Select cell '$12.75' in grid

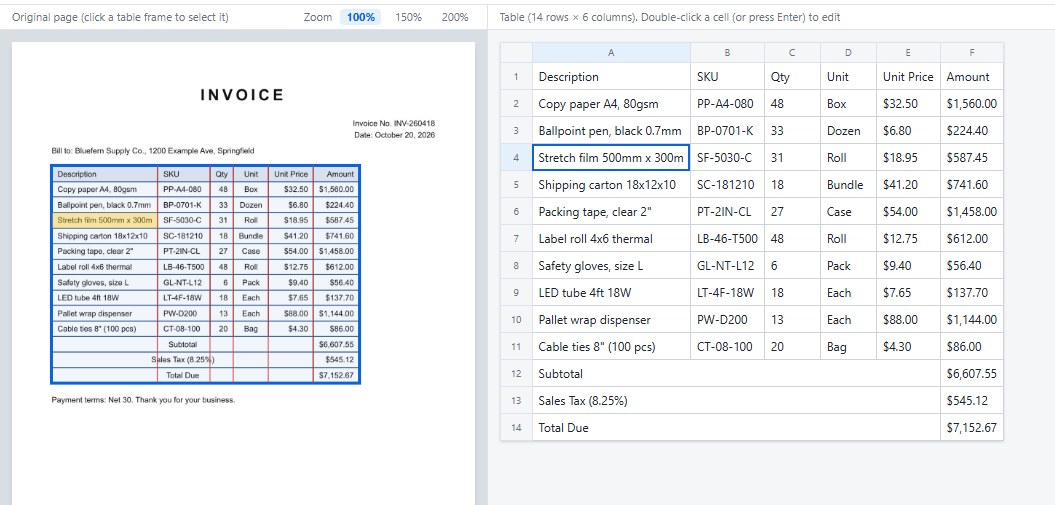click(908, 239)
